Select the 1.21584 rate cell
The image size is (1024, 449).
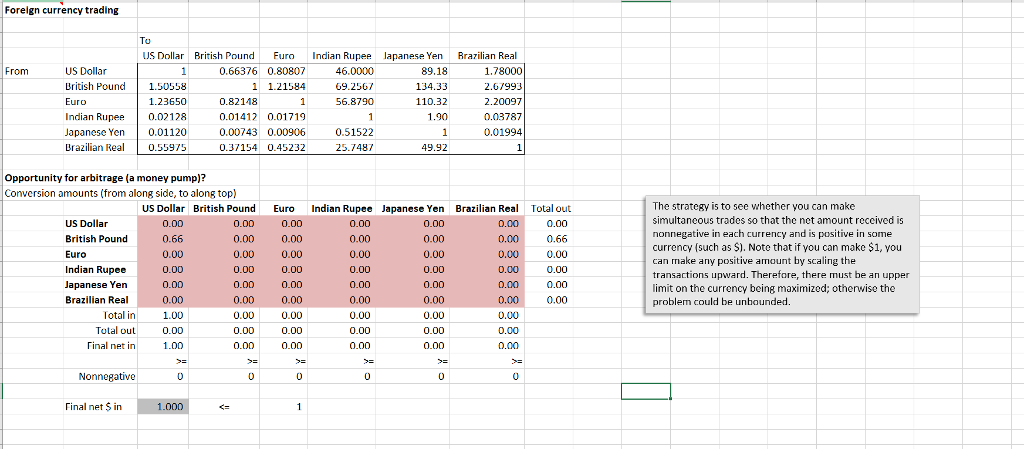click(283, 86)
